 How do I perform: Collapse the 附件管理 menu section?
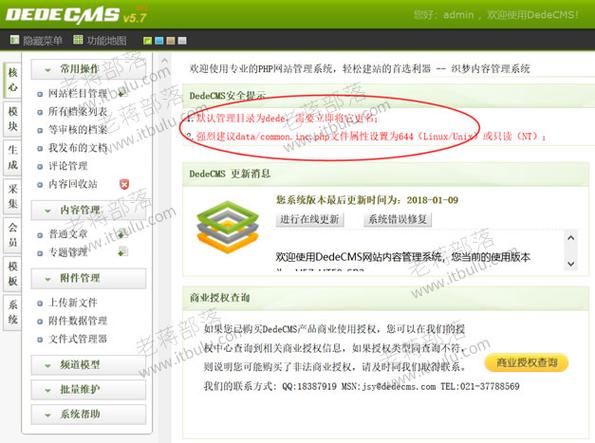point(88,278)
